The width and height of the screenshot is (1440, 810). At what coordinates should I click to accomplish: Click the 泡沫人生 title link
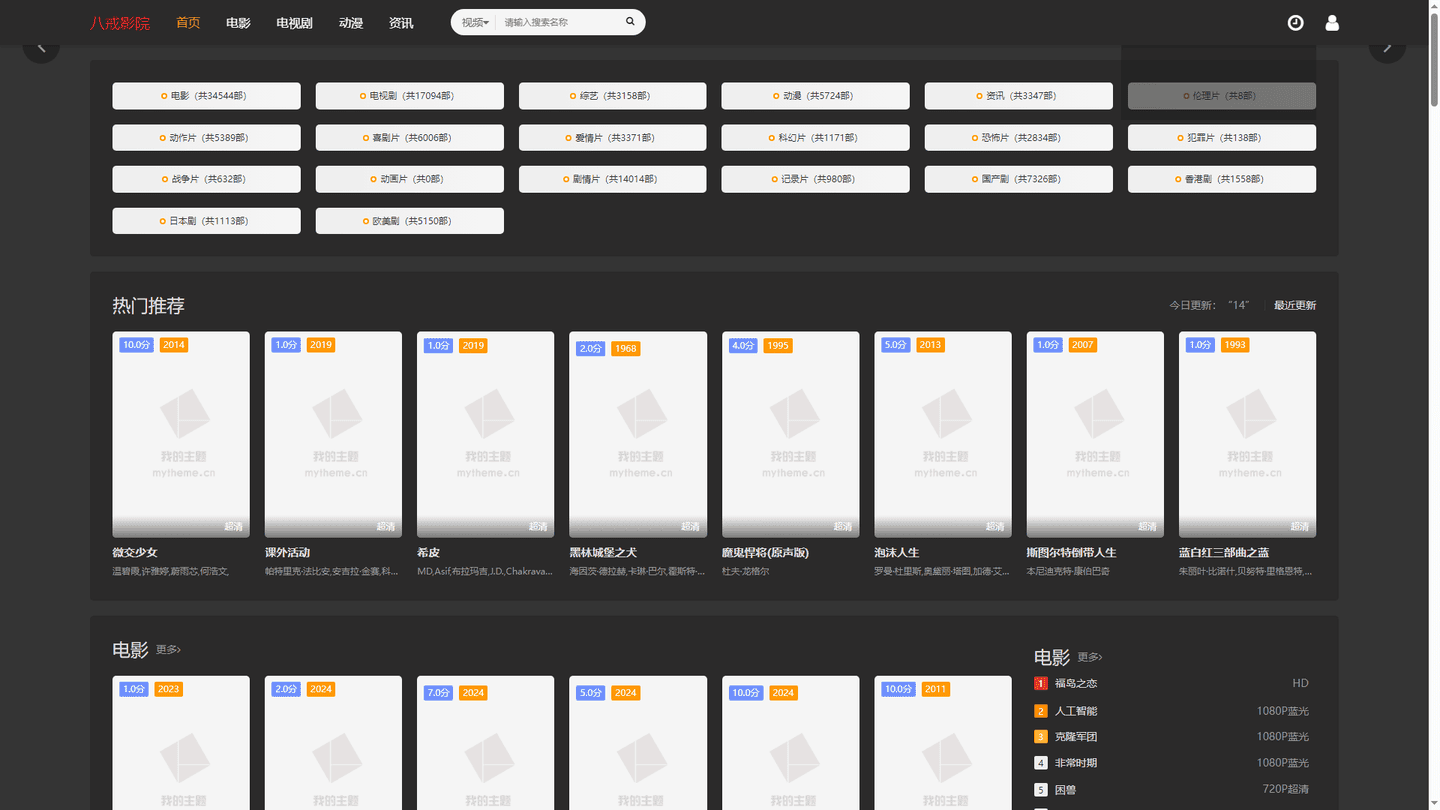point(897,552)
